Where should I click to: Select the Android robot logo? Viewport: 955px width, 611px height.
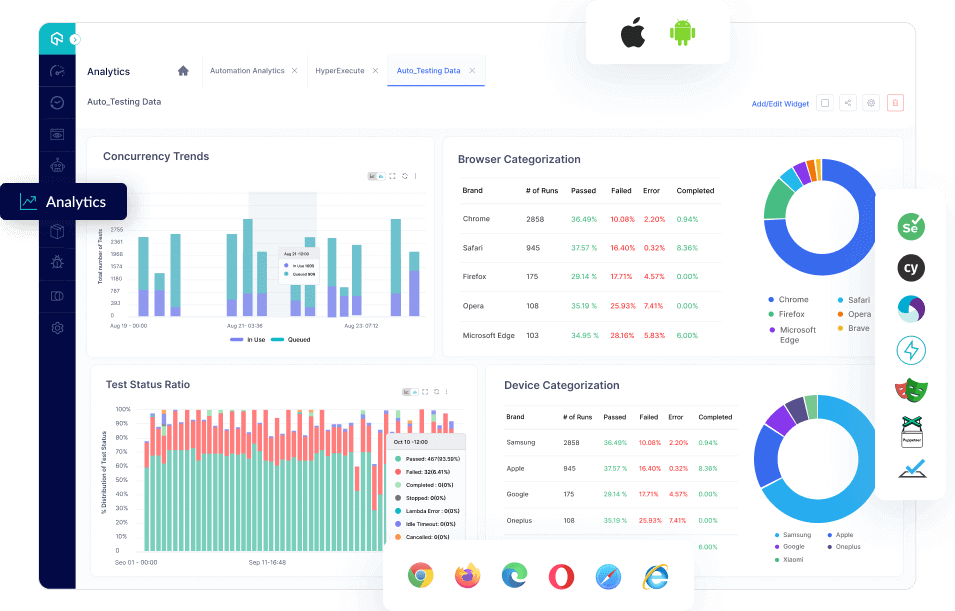coord(681,32)
